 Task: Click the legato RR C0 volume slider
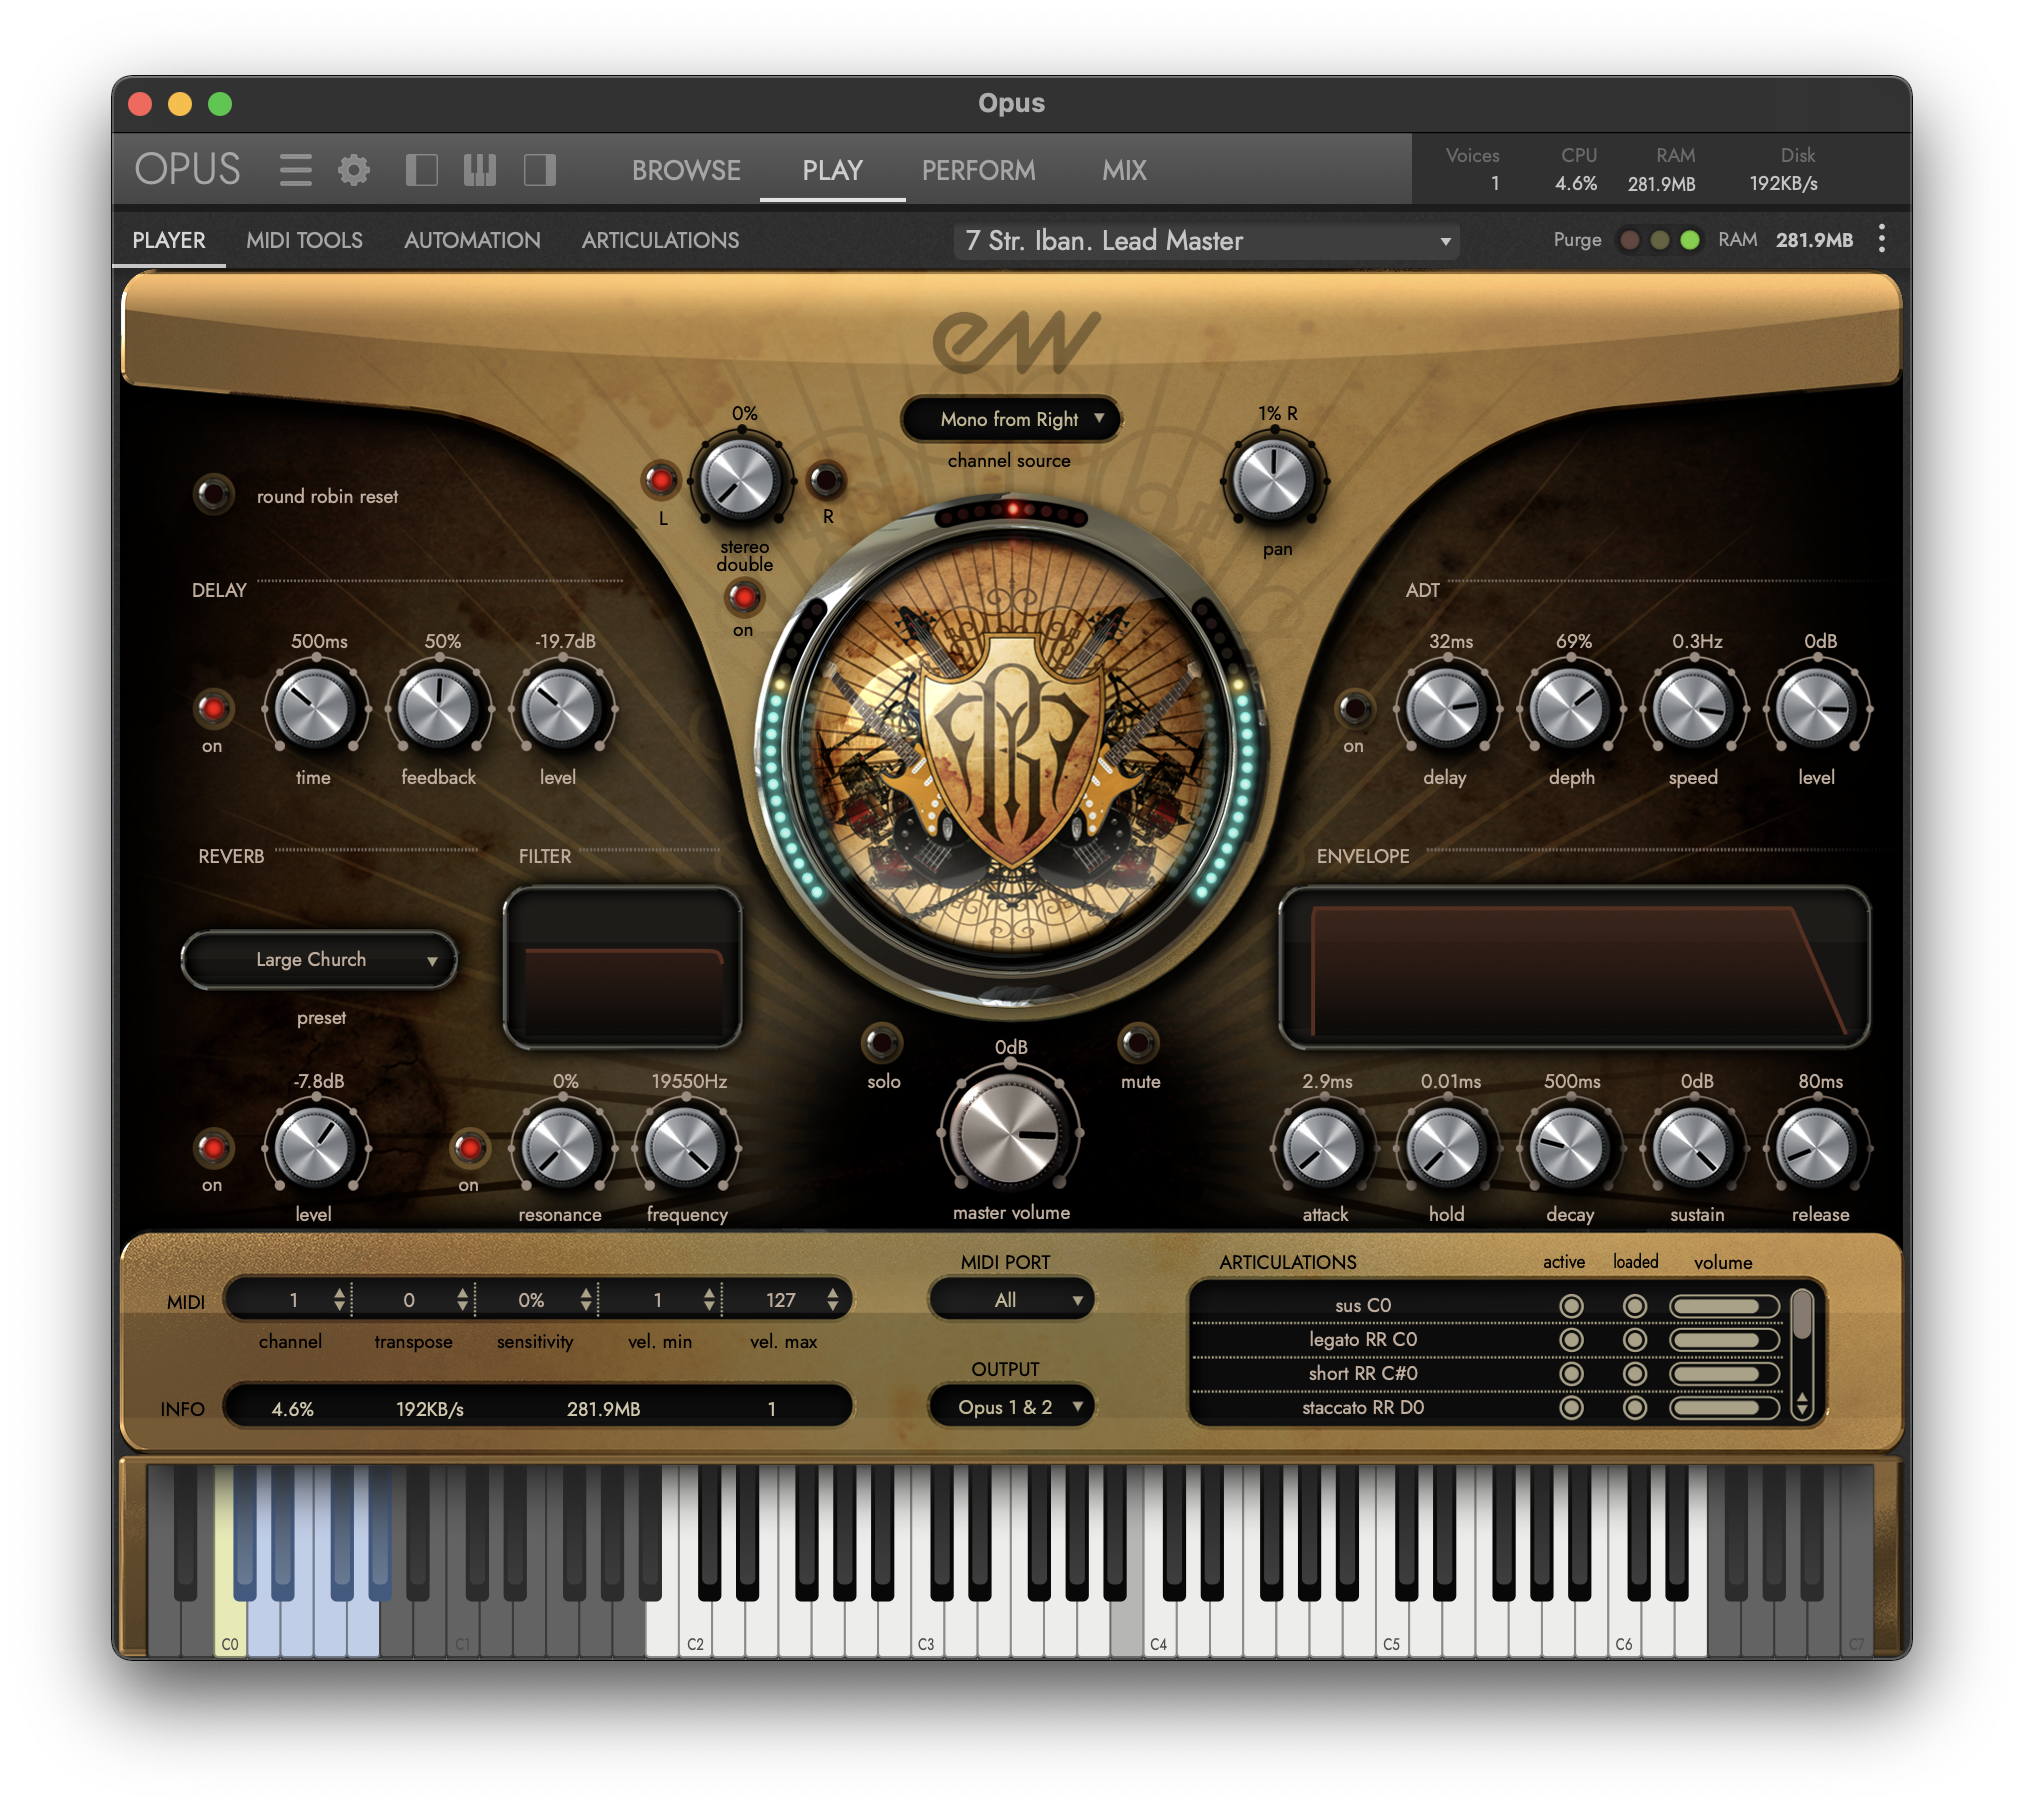[x=1723, y=1340]
